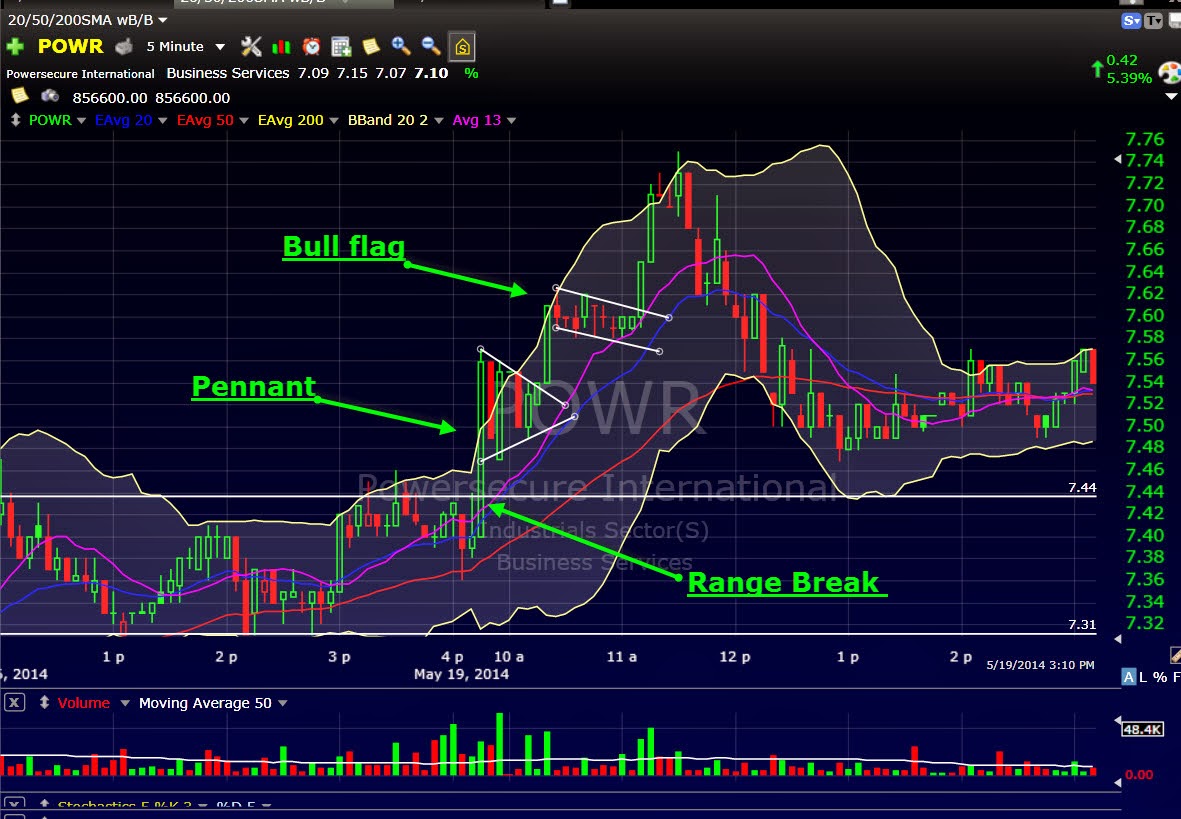This screenshot has width=1181, height=819.
Task: Click the 7.15 quote value
Action: point(352,73)
